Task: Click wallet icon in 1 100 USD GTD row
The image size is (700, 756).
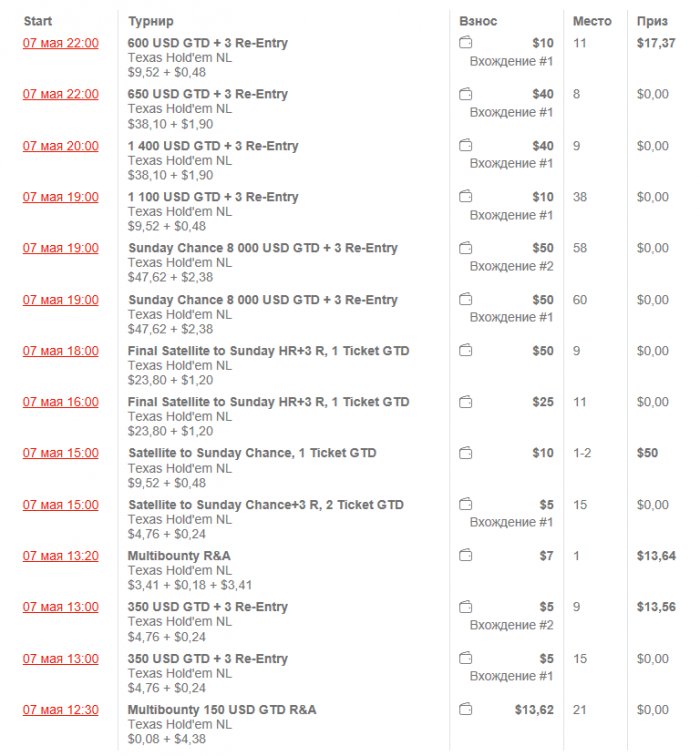Action: [465, 197]
